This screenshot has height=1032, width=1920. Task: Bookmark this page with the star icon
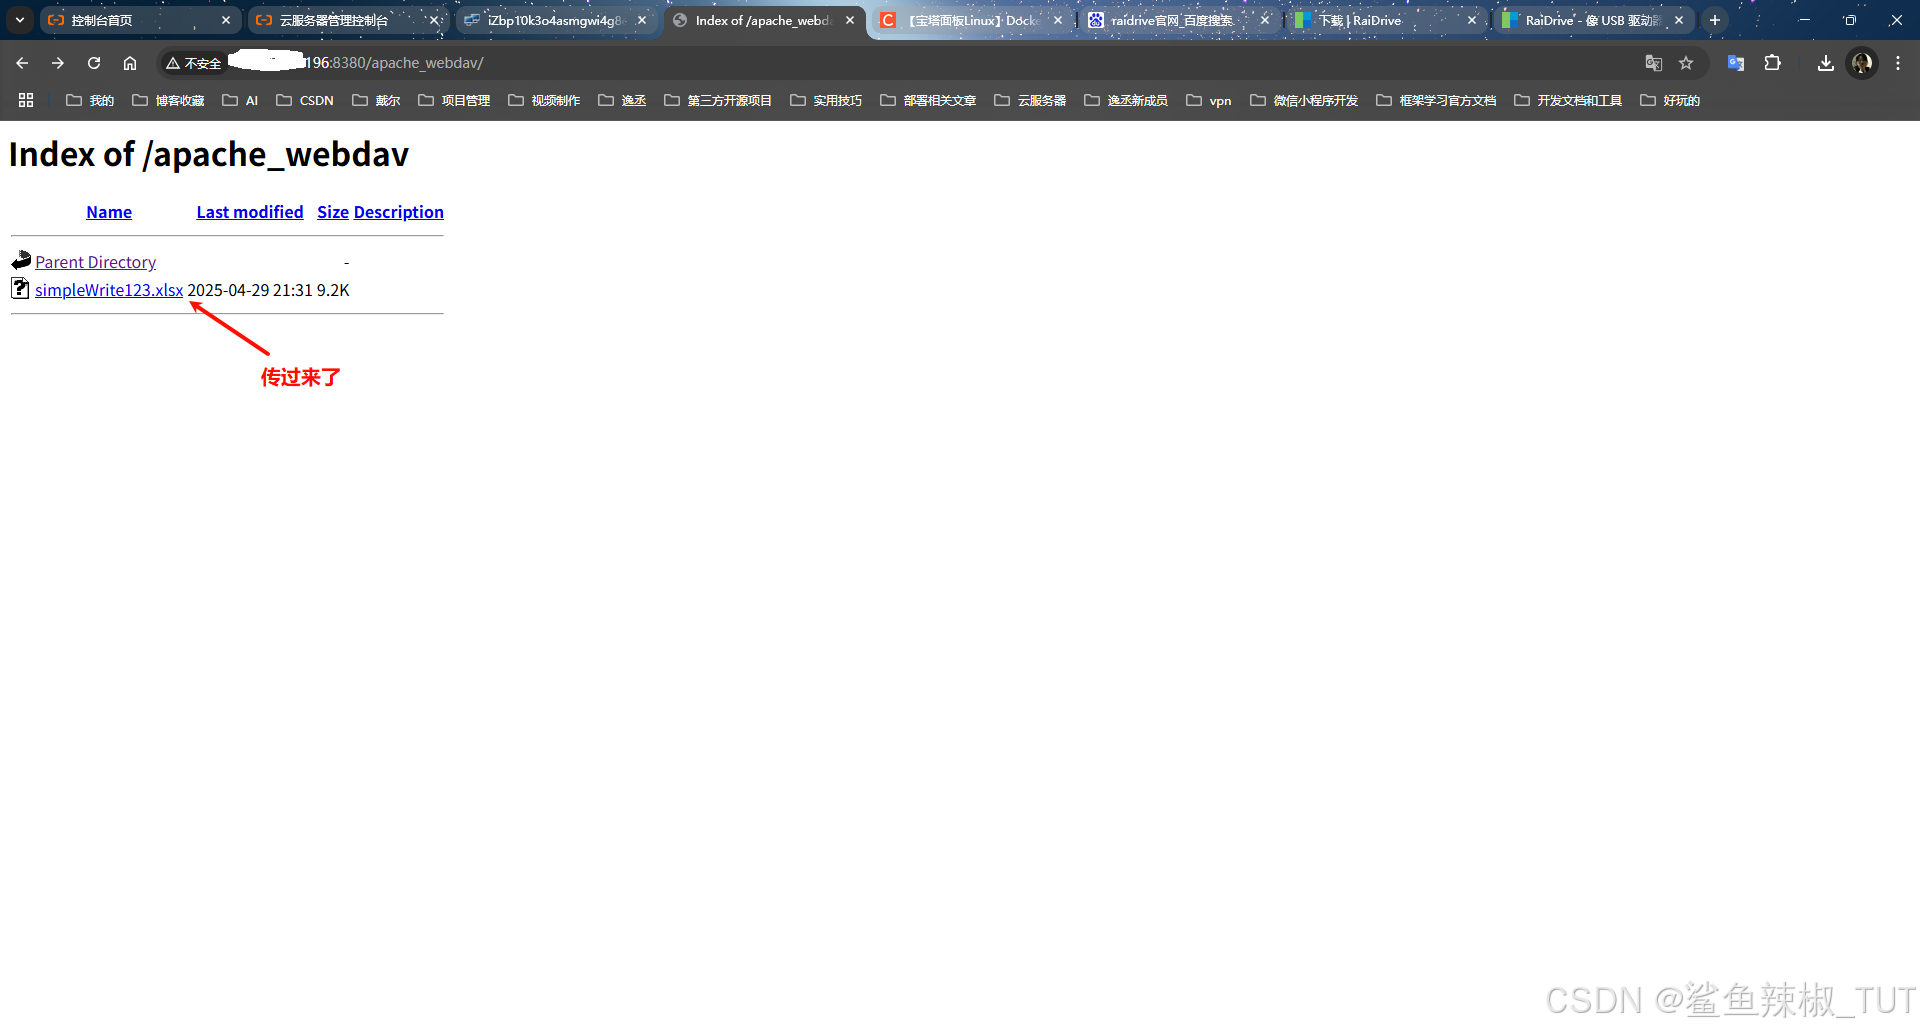click(1687, 62)
